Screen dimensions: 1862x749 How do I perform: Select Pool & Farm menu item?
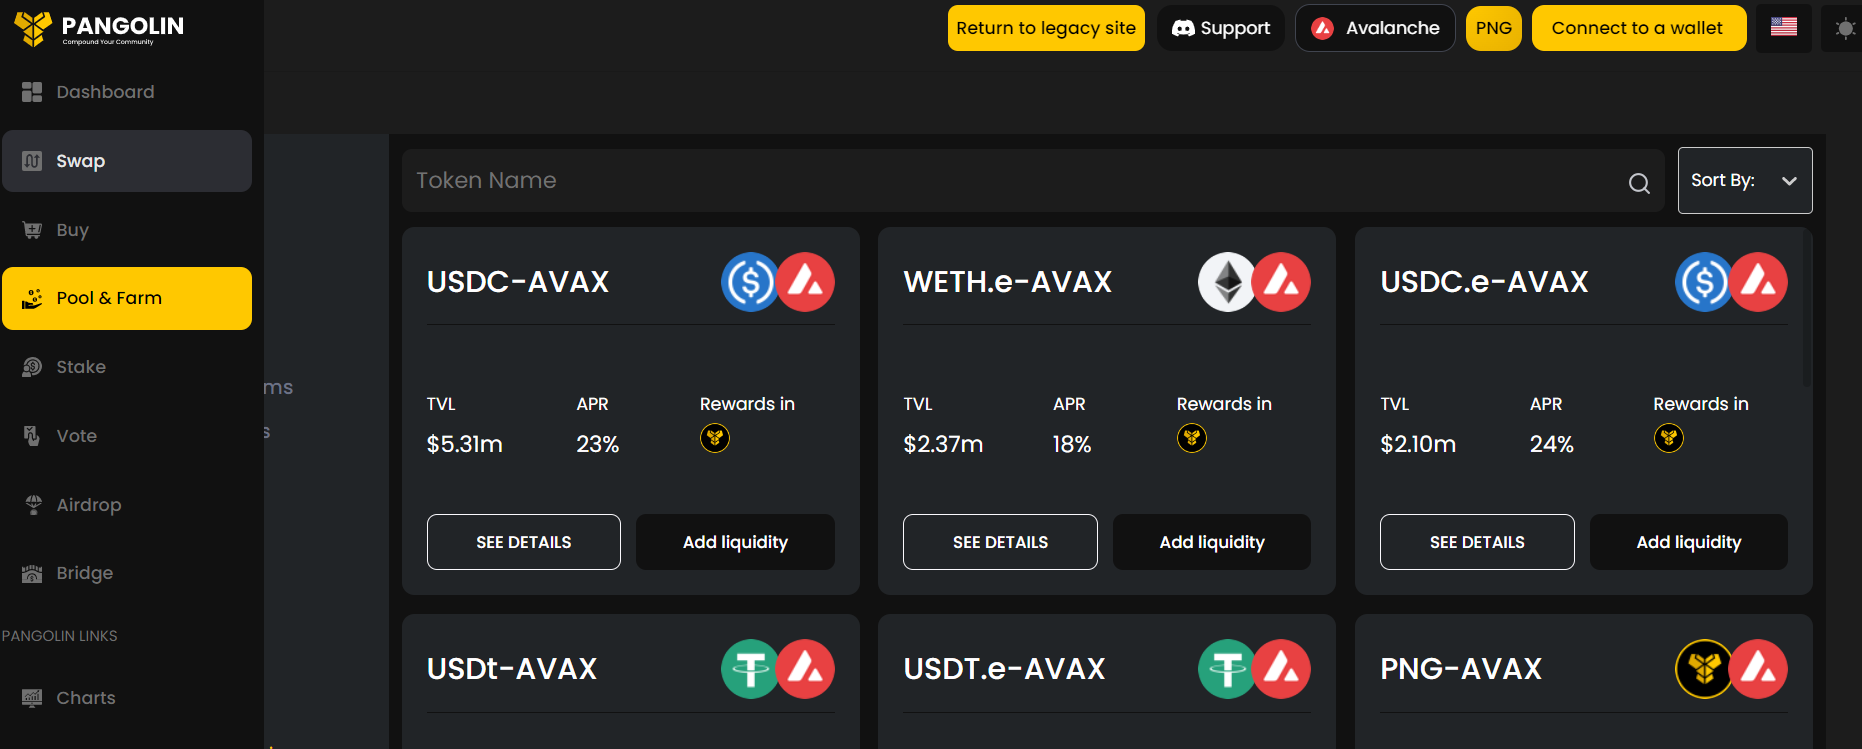tap(127, 298)
